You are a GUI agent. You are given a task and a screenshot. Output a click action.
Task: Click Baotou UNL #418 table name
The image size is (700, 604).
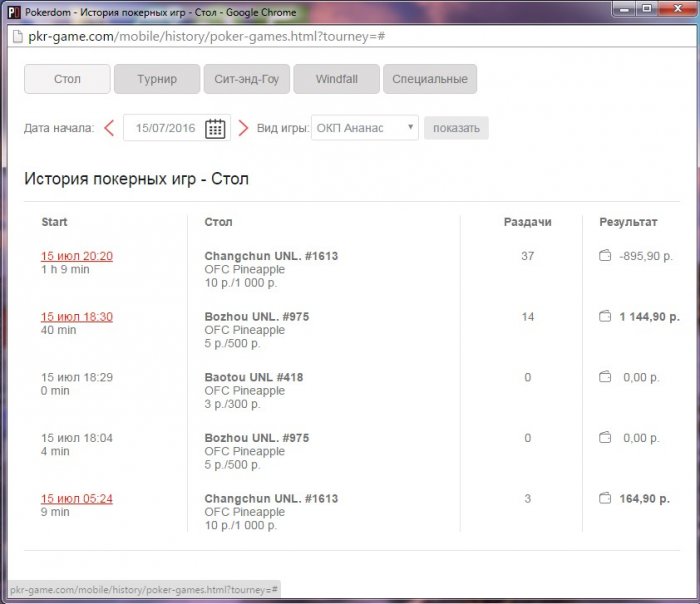coord(254,377)
